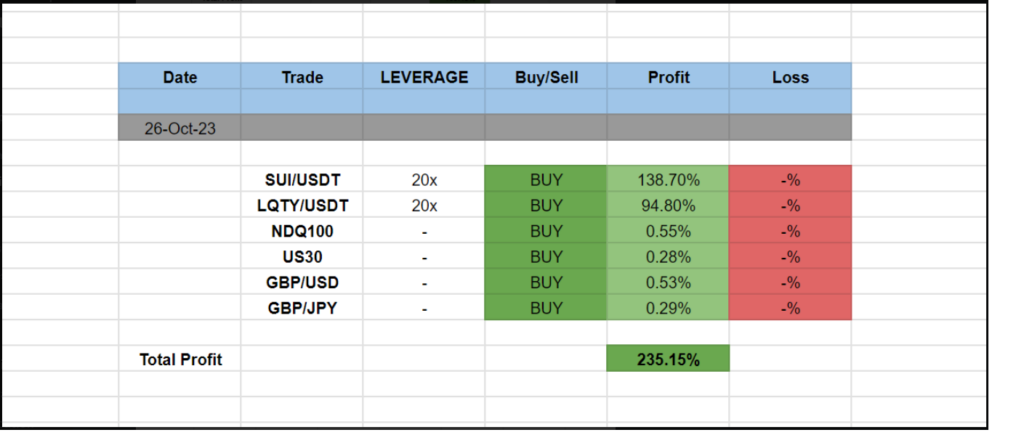1024x435 pixels.
Task: Select the 94.80% profit cell
Action: (668, 206)
